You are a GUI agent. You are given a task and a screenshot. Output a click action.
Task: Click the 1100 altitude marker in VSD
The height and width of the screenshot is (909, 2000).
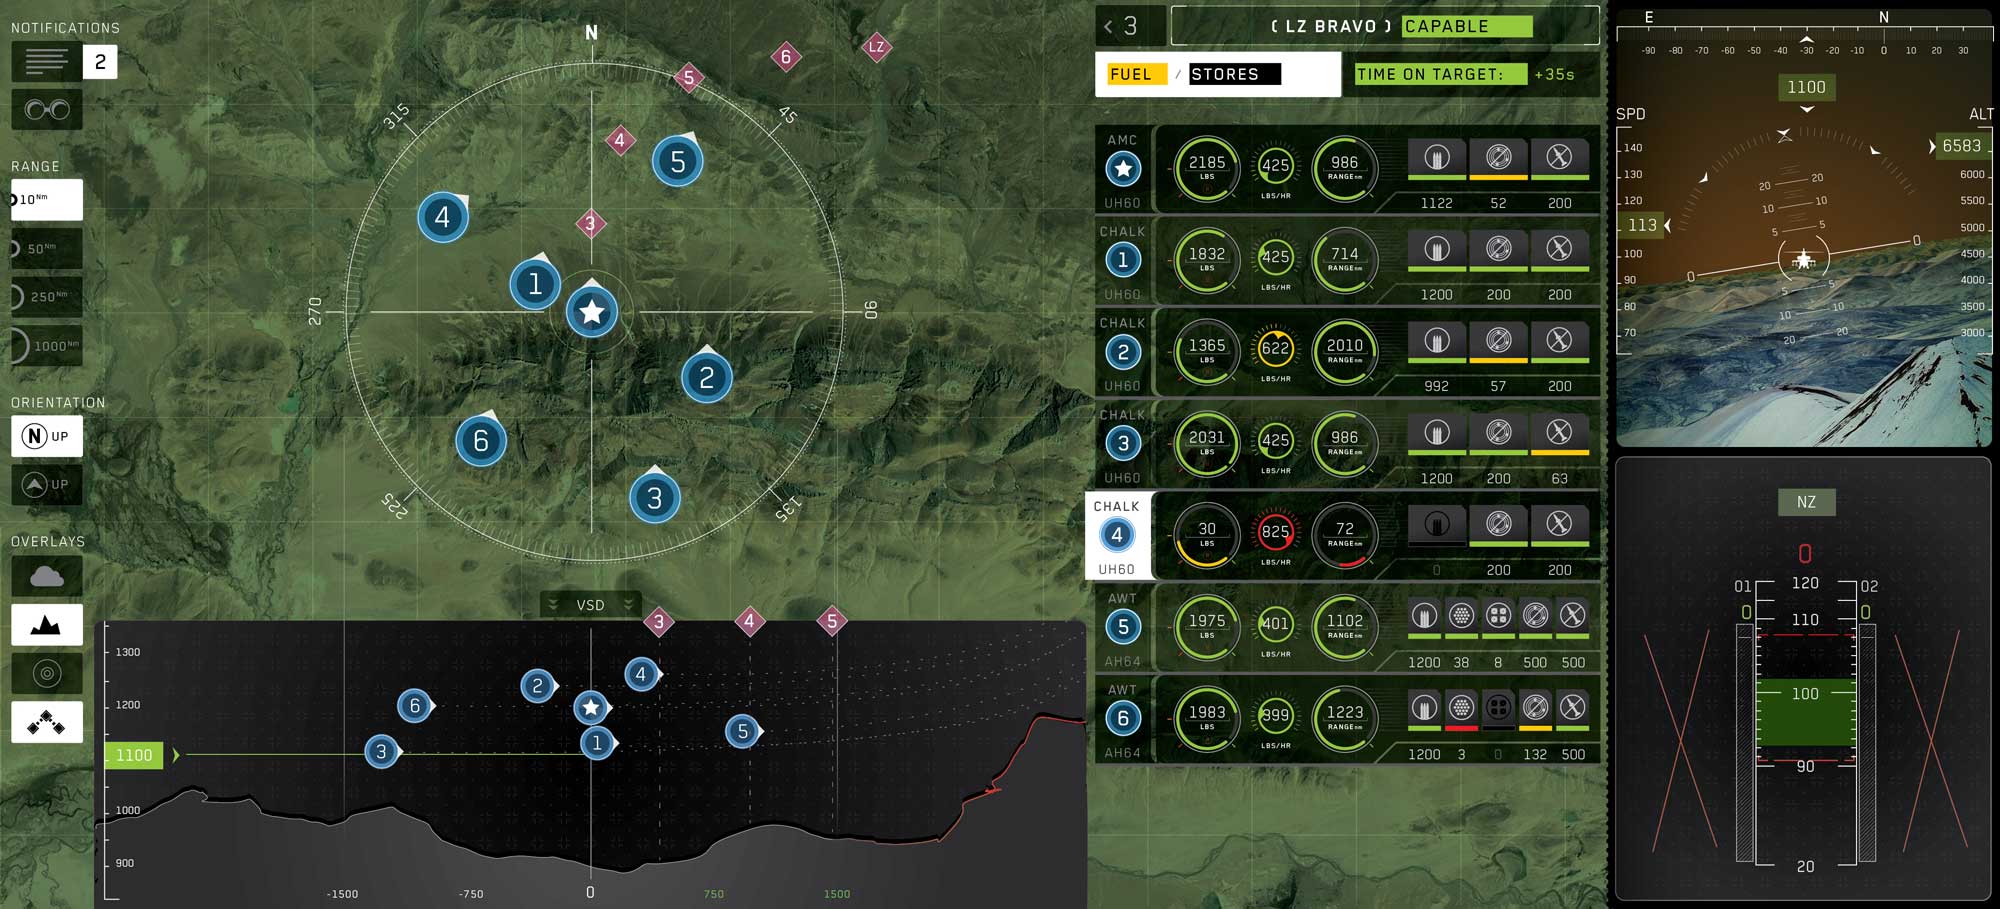click(134, 755)
